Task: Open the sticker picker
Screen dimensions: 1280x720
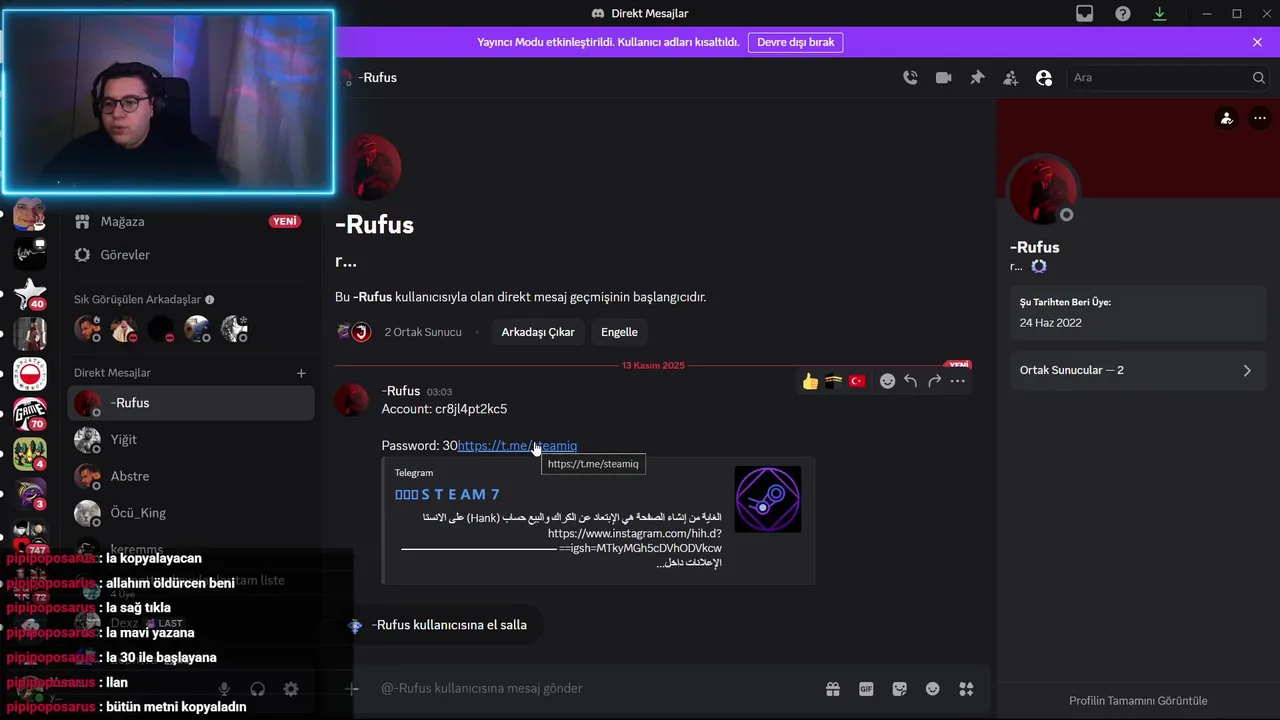Action: coord(899,688)
